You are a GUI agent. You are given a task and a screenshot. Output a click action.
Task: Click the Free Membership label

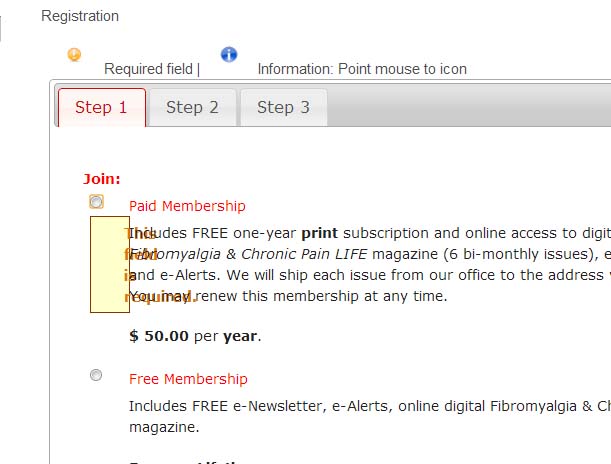[x=188, y=379]
